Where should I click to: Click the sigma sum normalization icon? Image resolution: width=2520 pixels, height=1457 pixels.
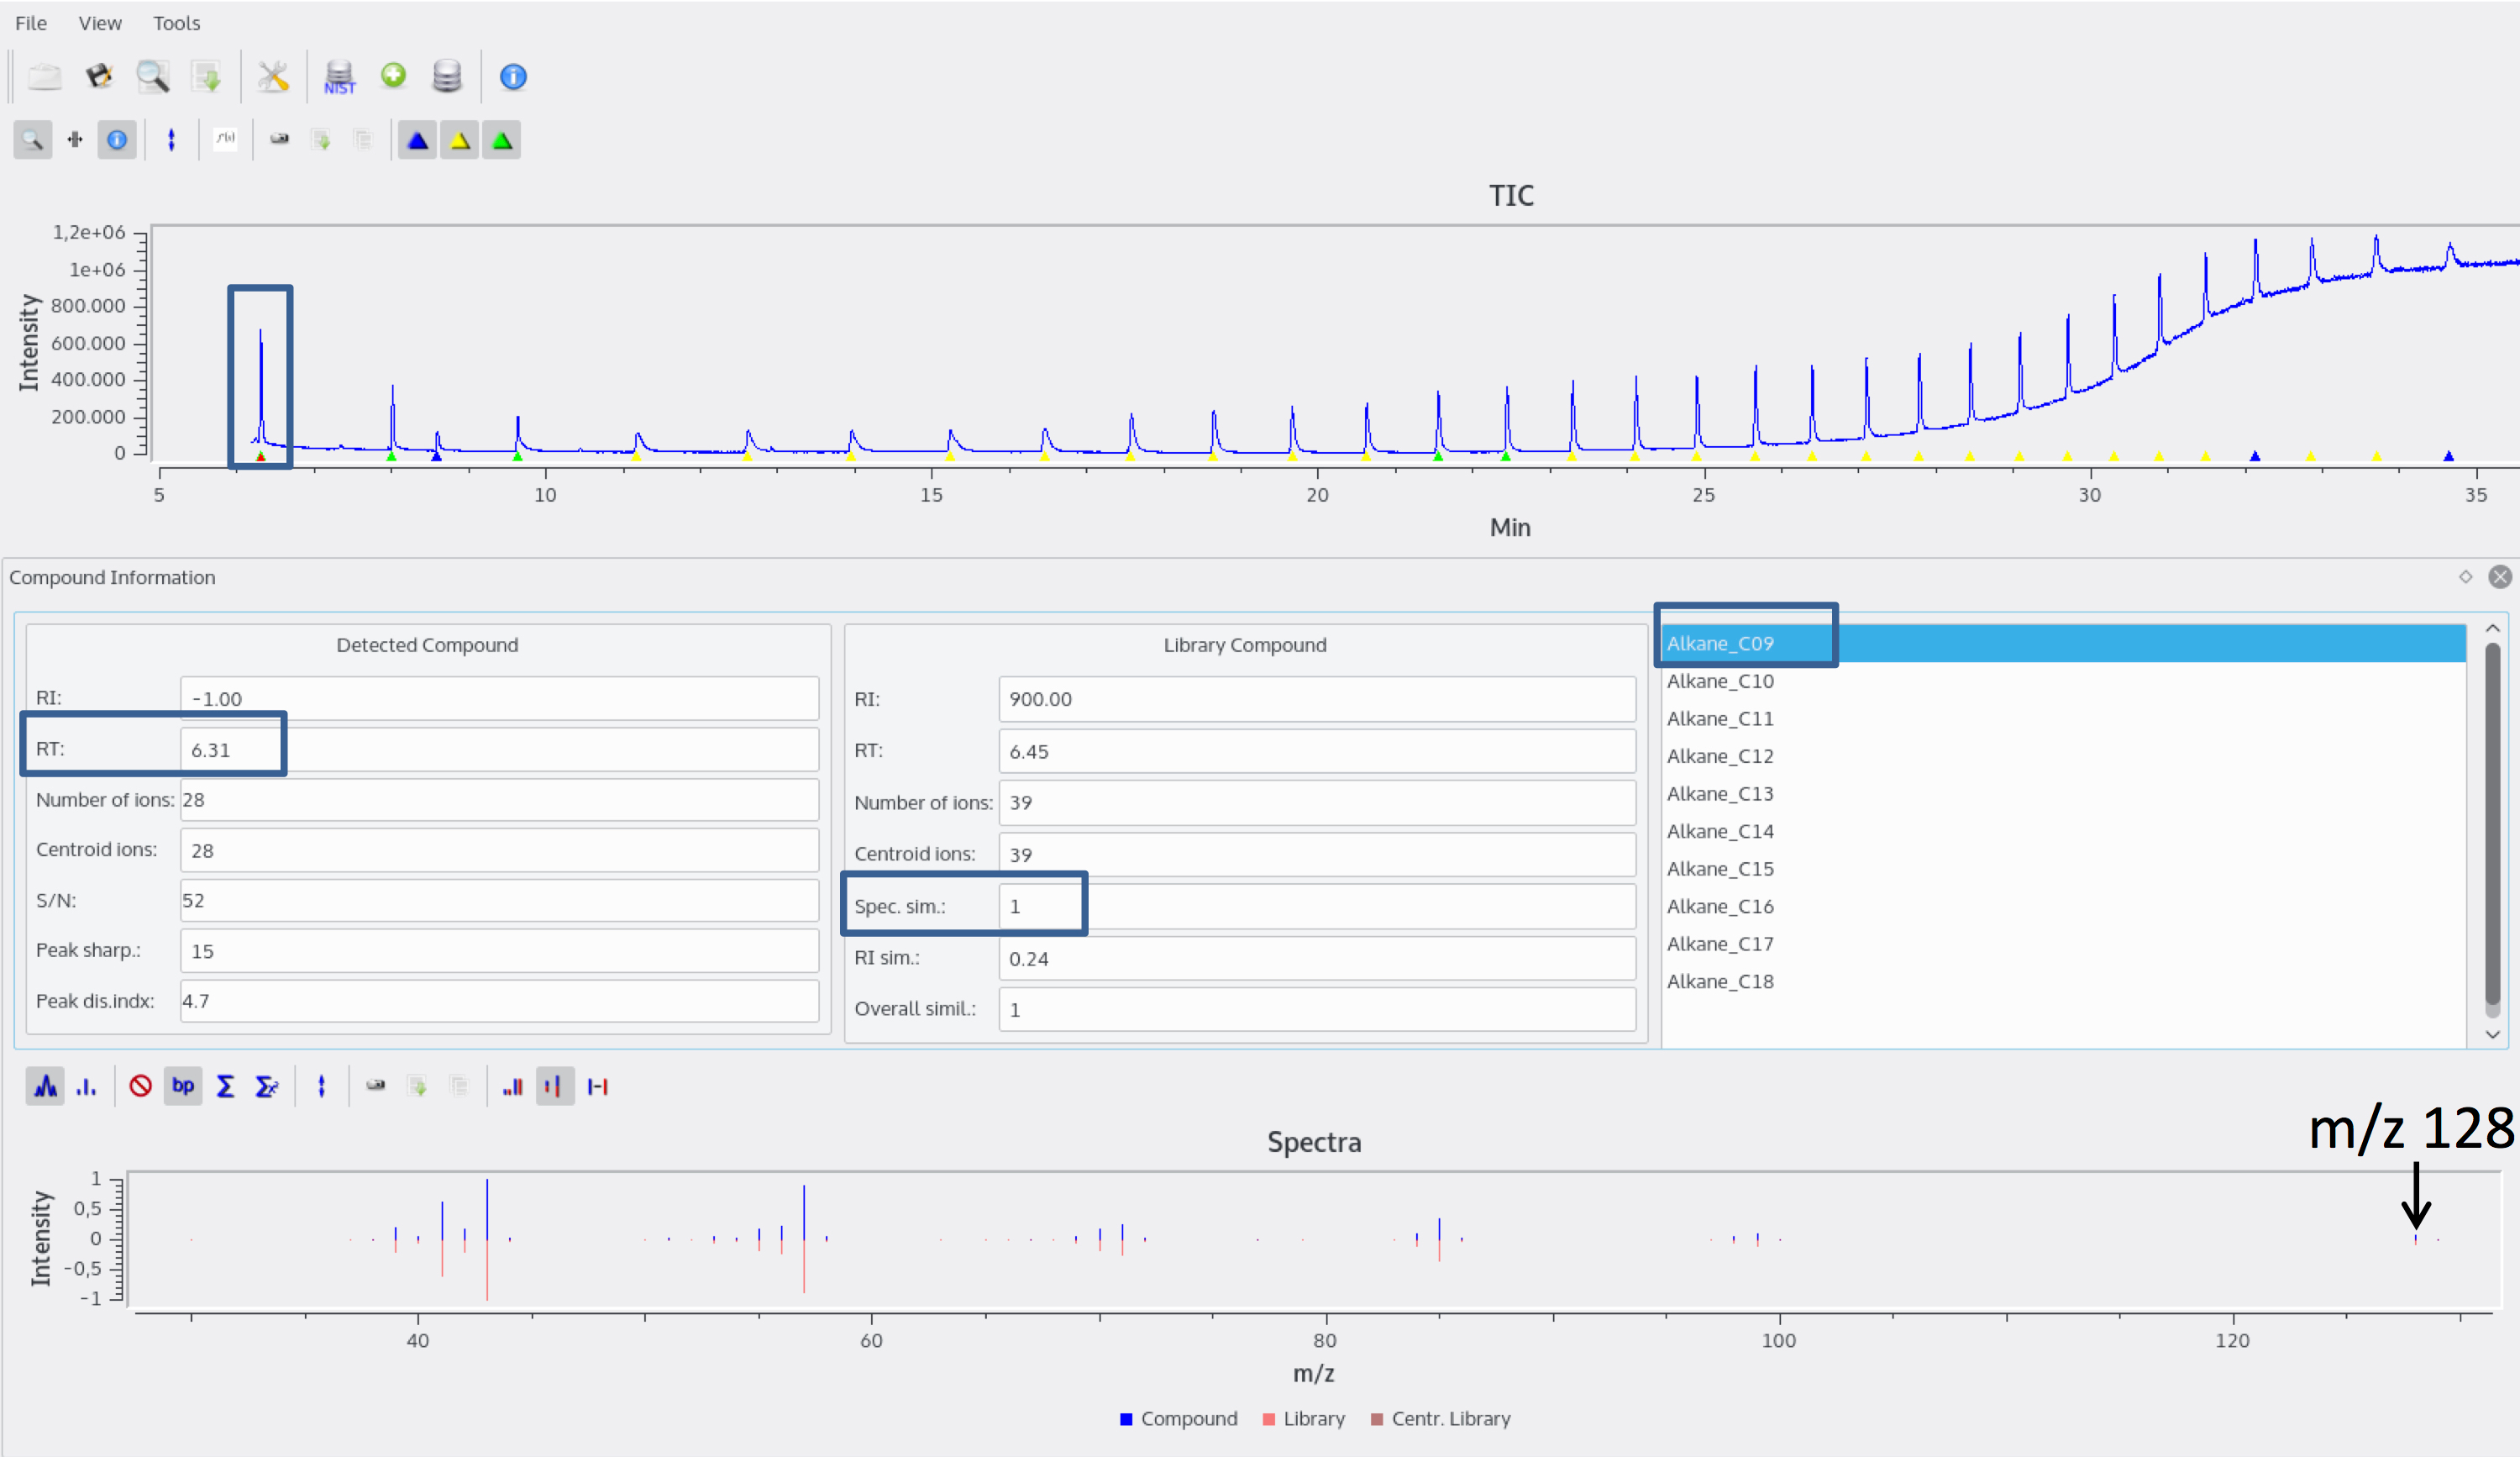pos(225,1086)
